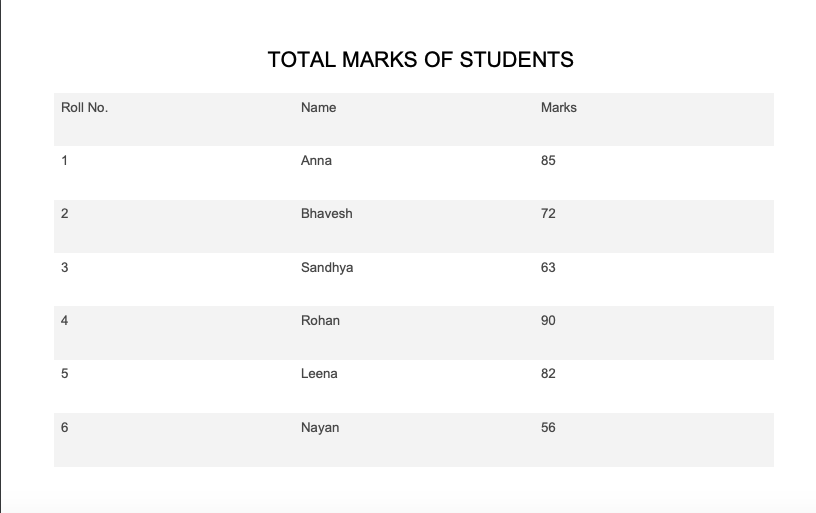816x513 pixels.
Task: Select the marks value 72
Action: coord(548,214)
